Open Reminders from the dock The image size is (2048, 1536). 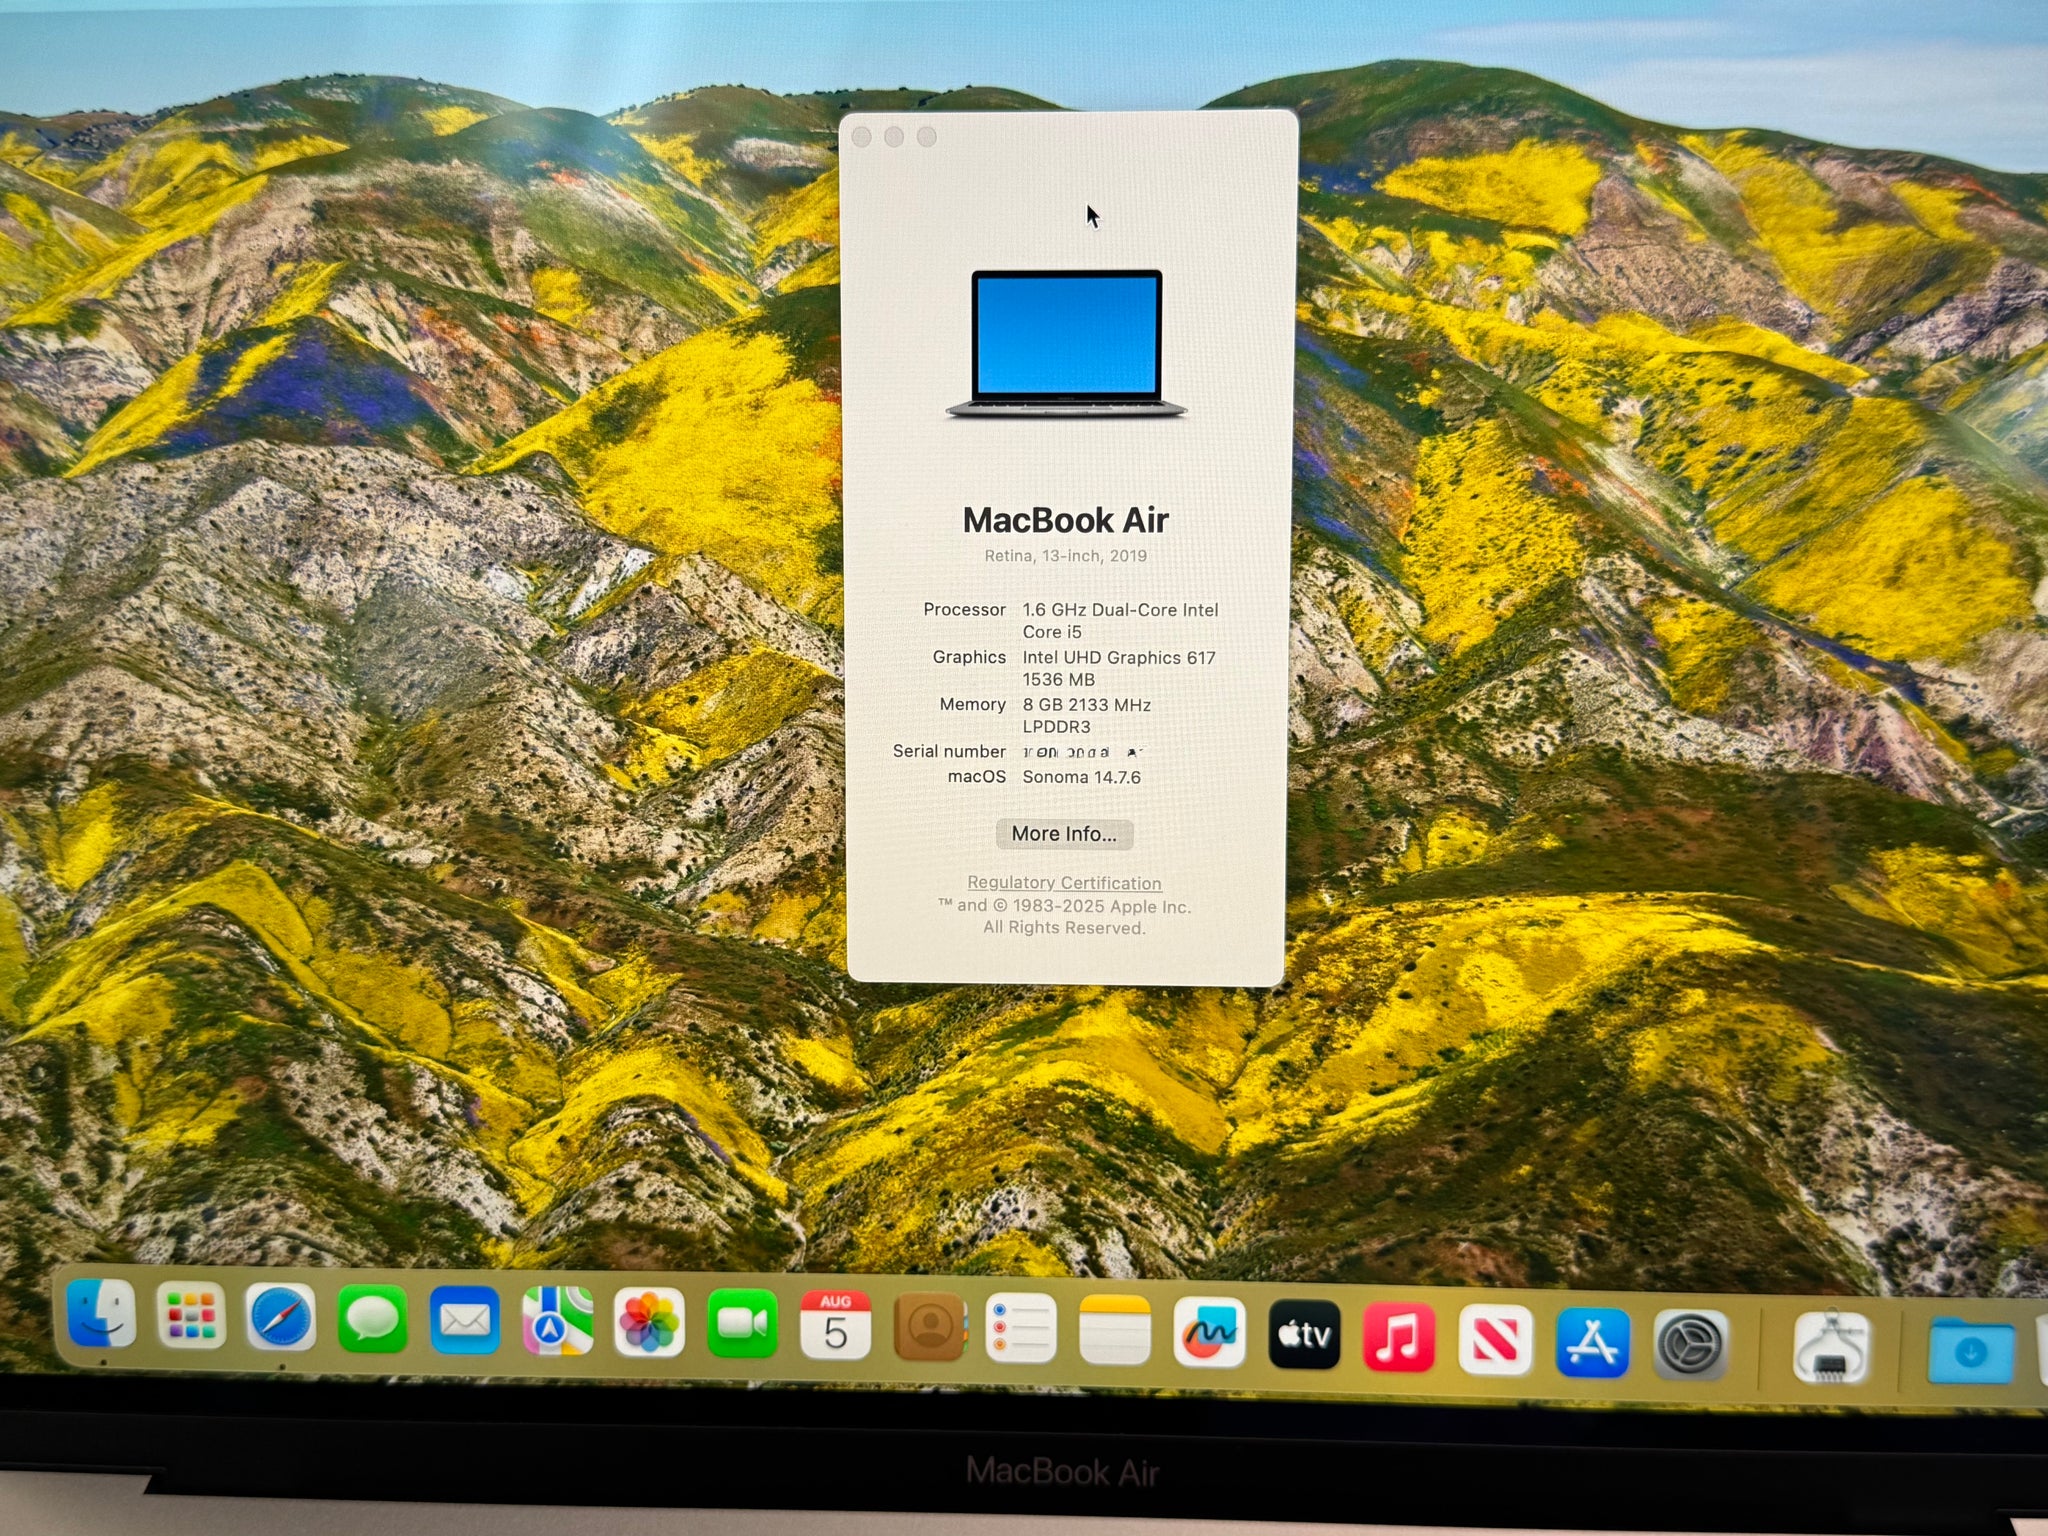tap(1021, 1328)
